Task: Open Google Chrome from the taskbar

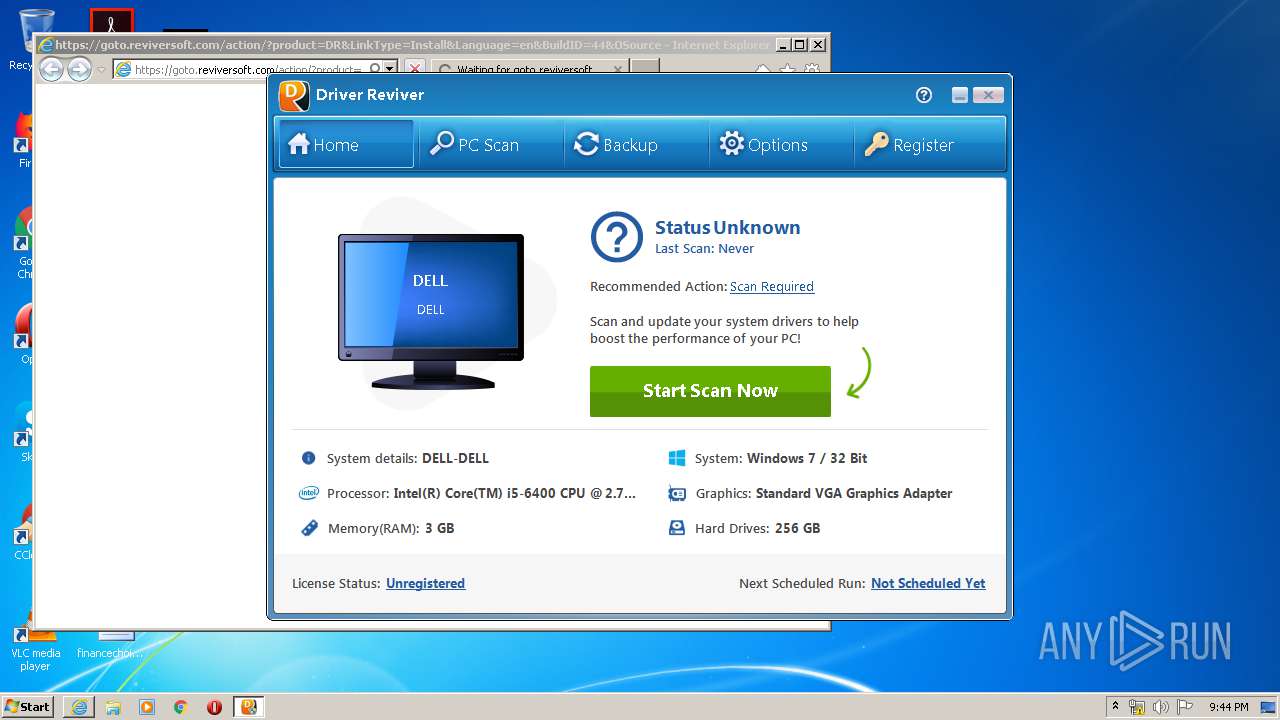Action: [x=181, y=707]
